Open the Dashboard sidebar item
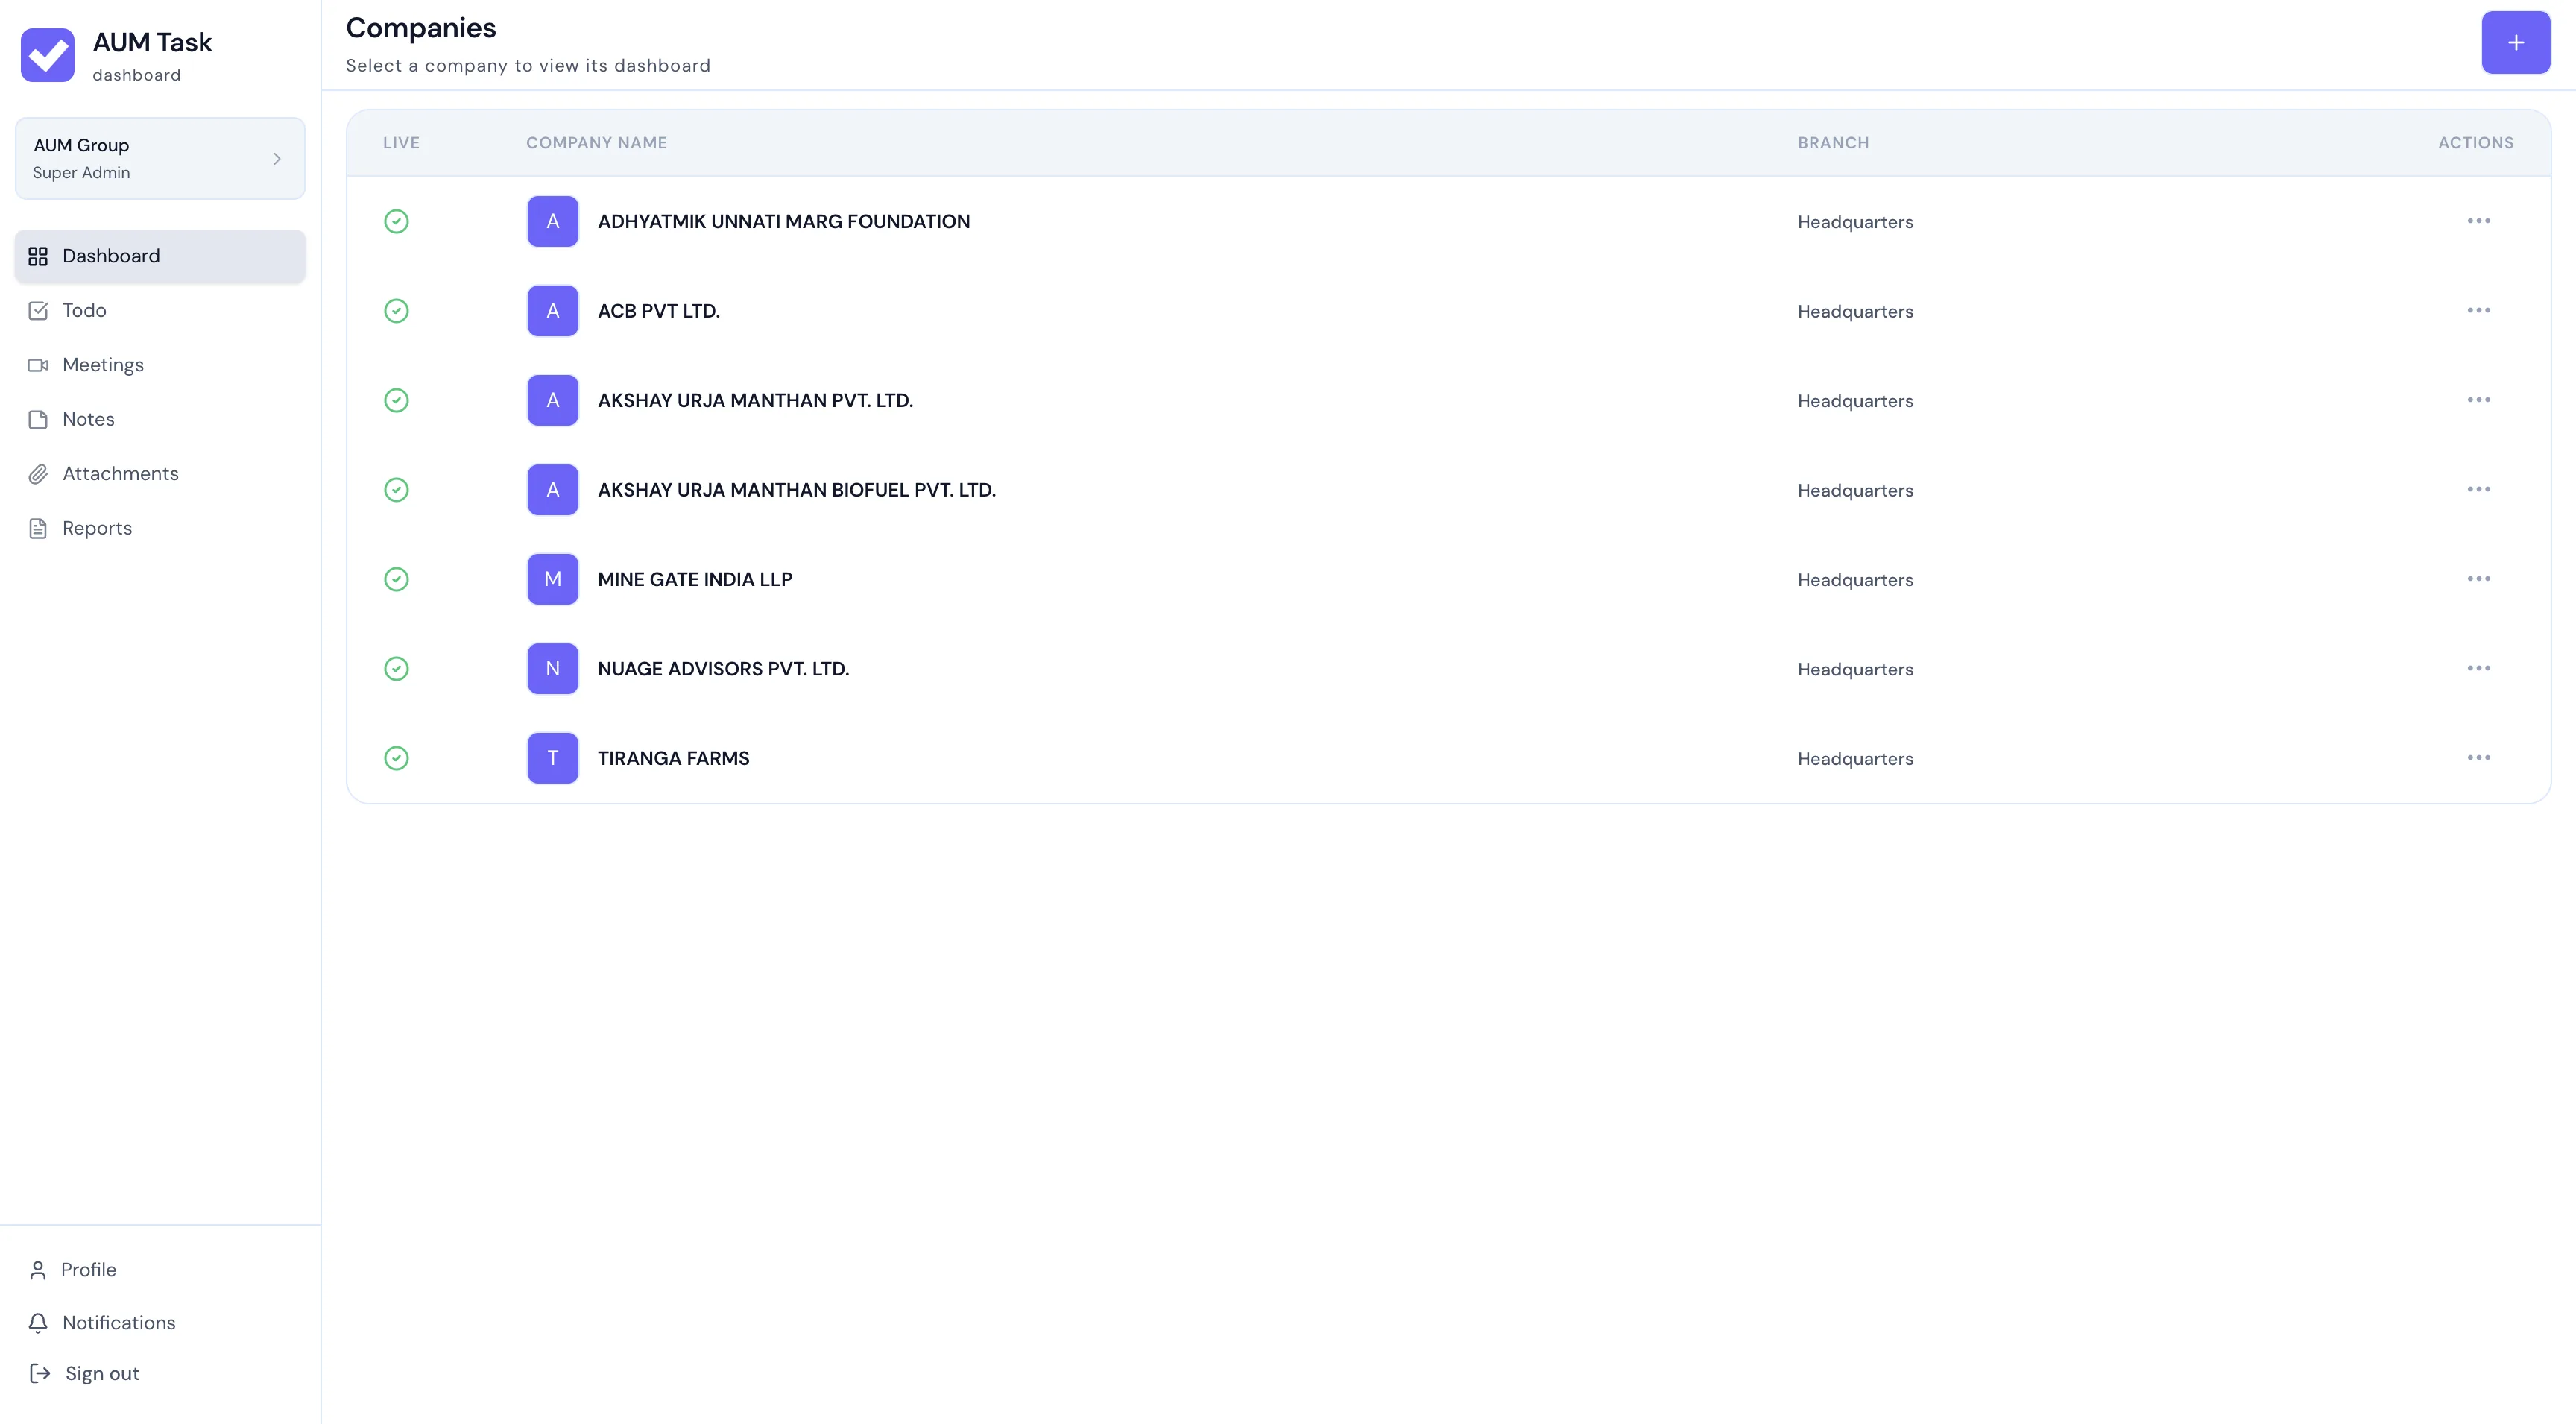Viewport: 2576px width, 1424px height. [x=160, y=256]
